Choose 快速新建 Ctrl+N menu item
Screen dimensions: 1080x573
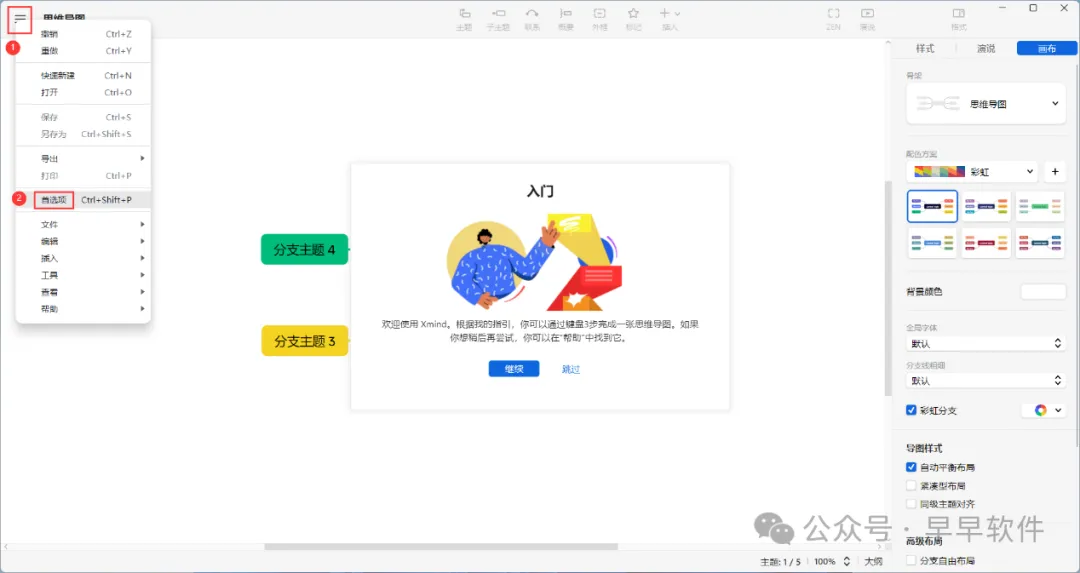(x=83, y=76)
